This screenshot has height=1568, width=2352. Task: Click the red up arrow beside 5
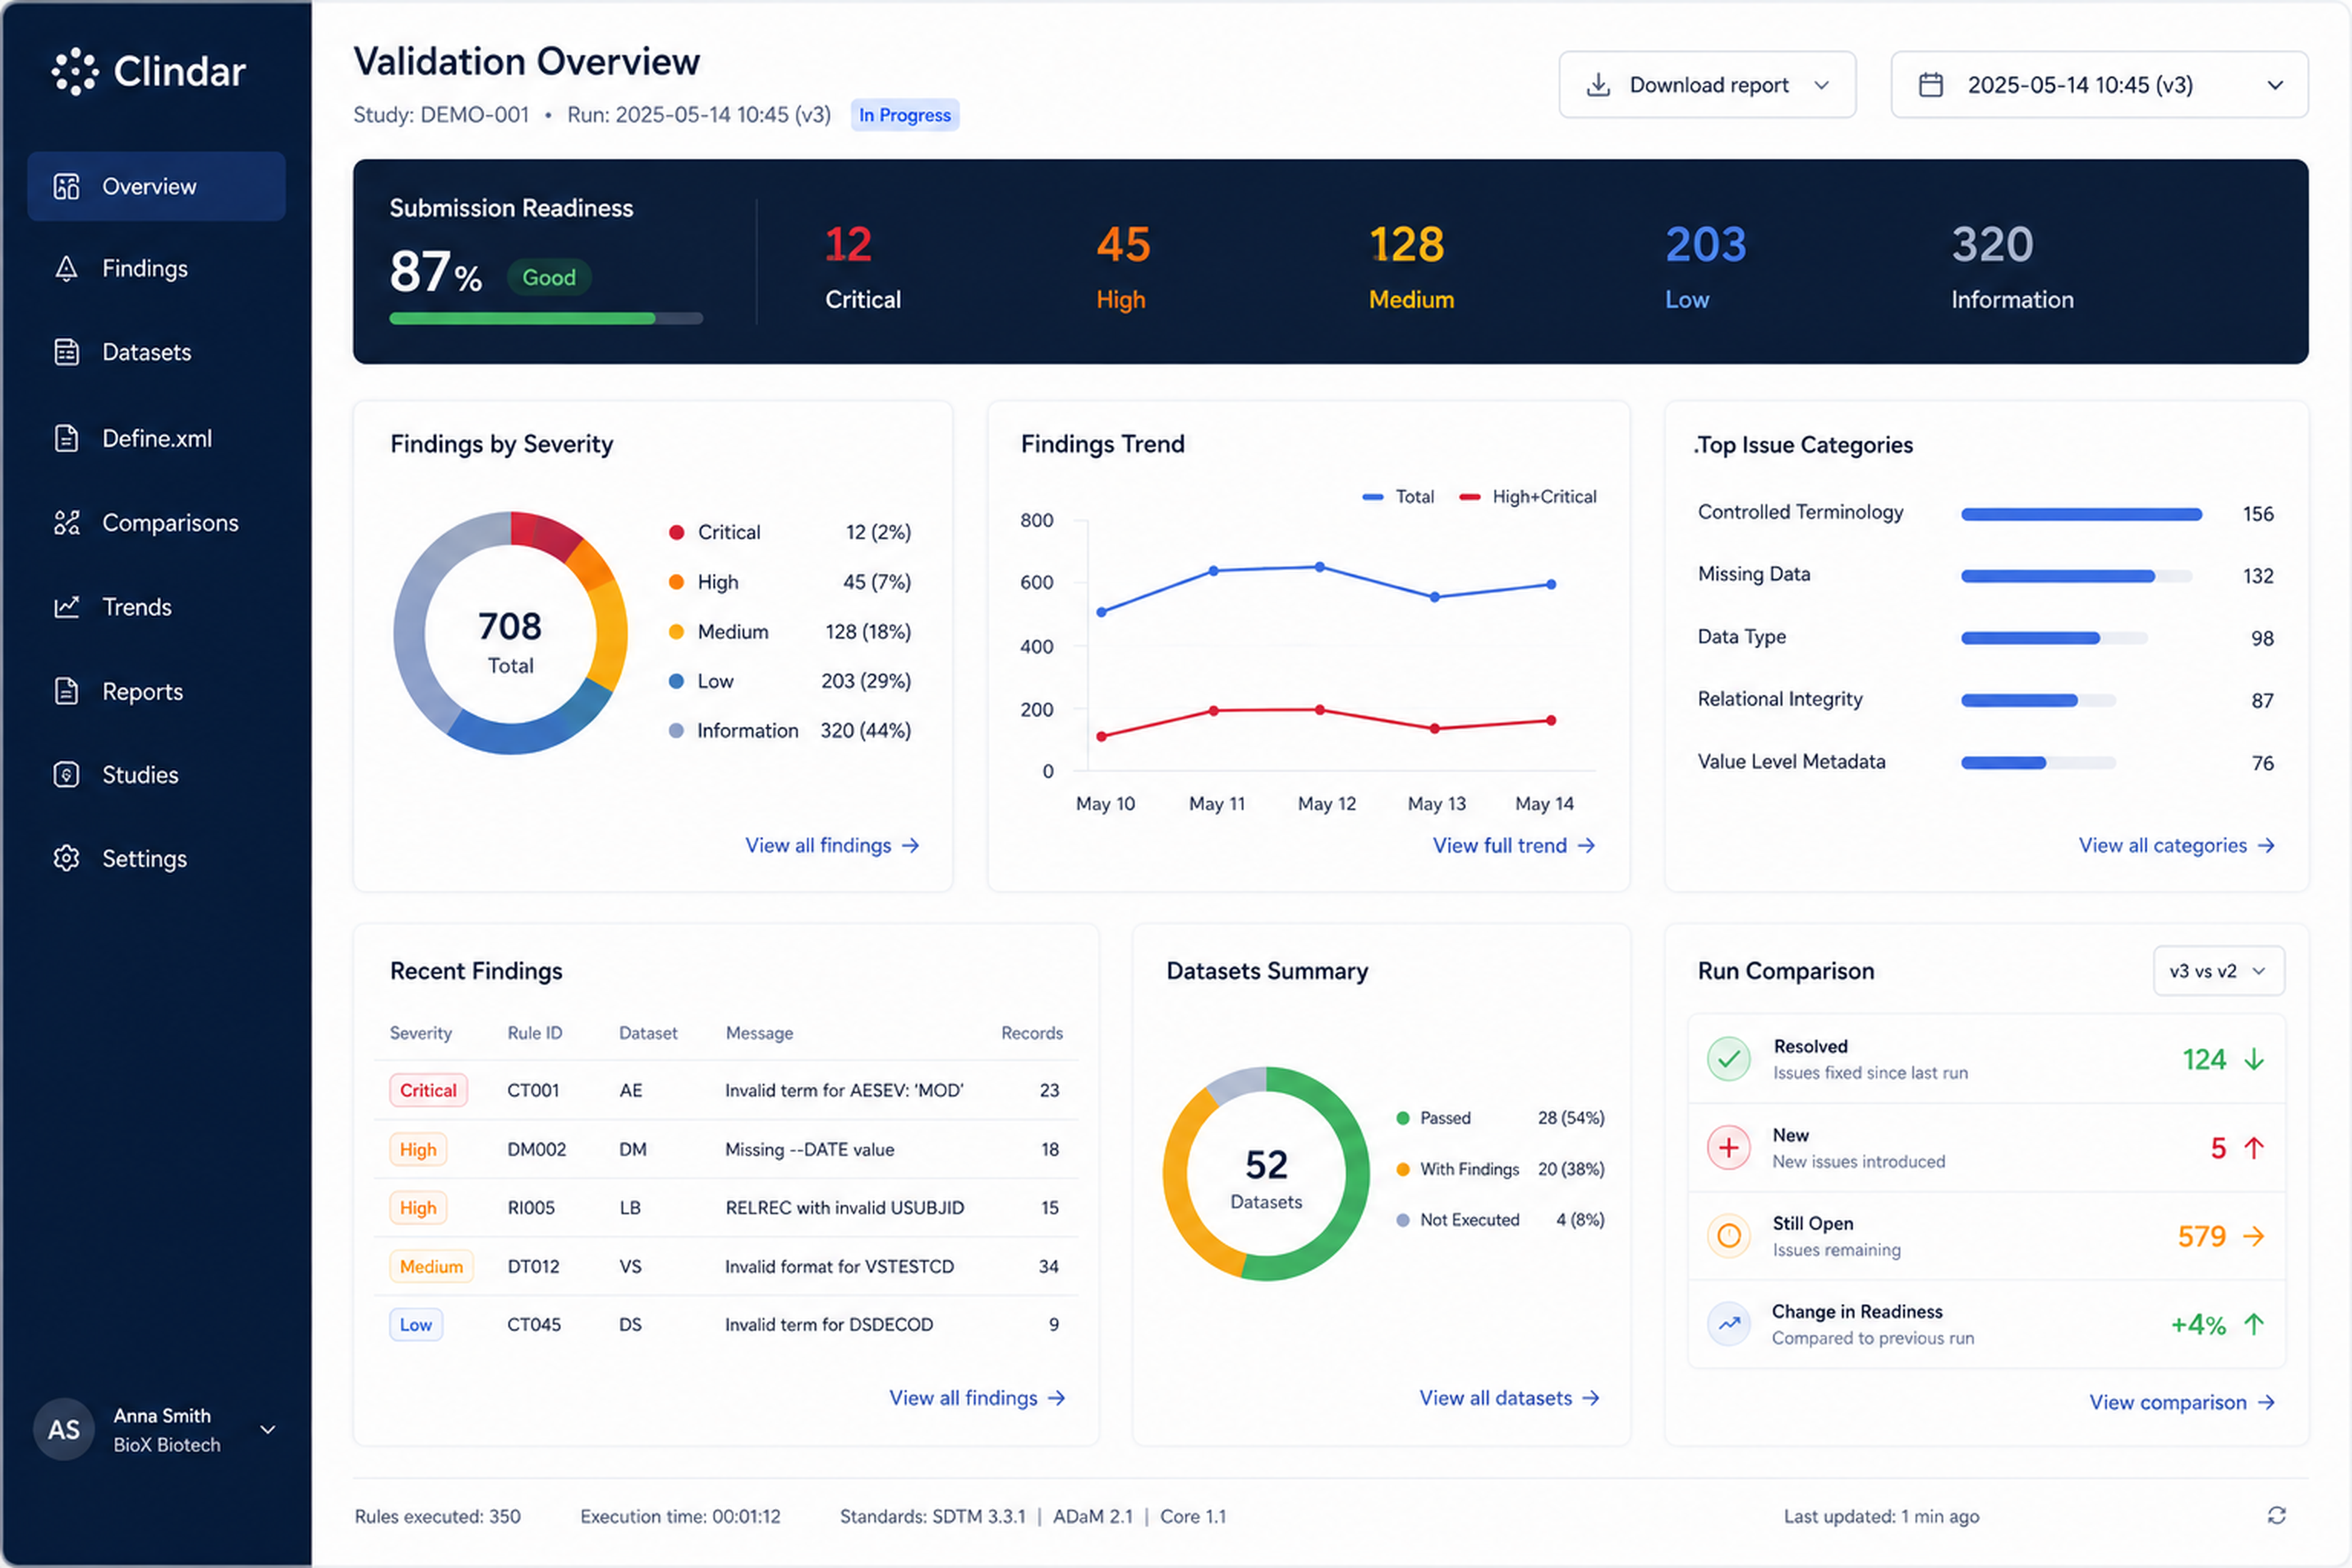pos(2254,1148)
